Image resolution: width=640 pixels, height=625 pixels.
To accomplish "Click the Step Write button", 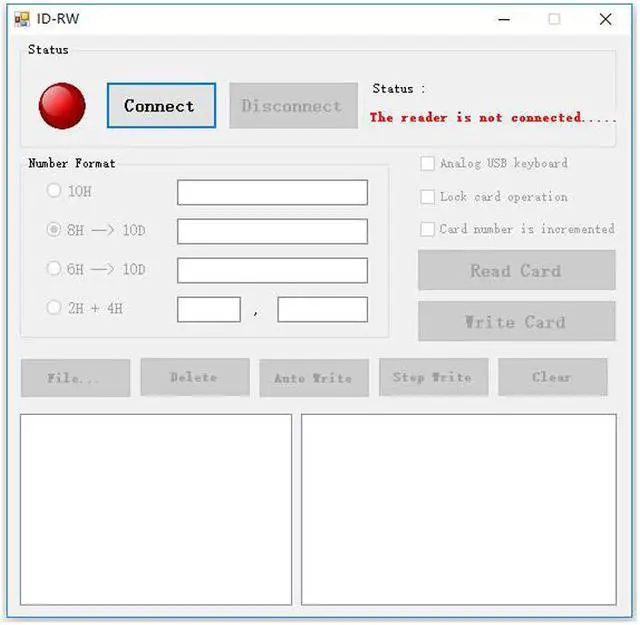I will coord(433,377).
